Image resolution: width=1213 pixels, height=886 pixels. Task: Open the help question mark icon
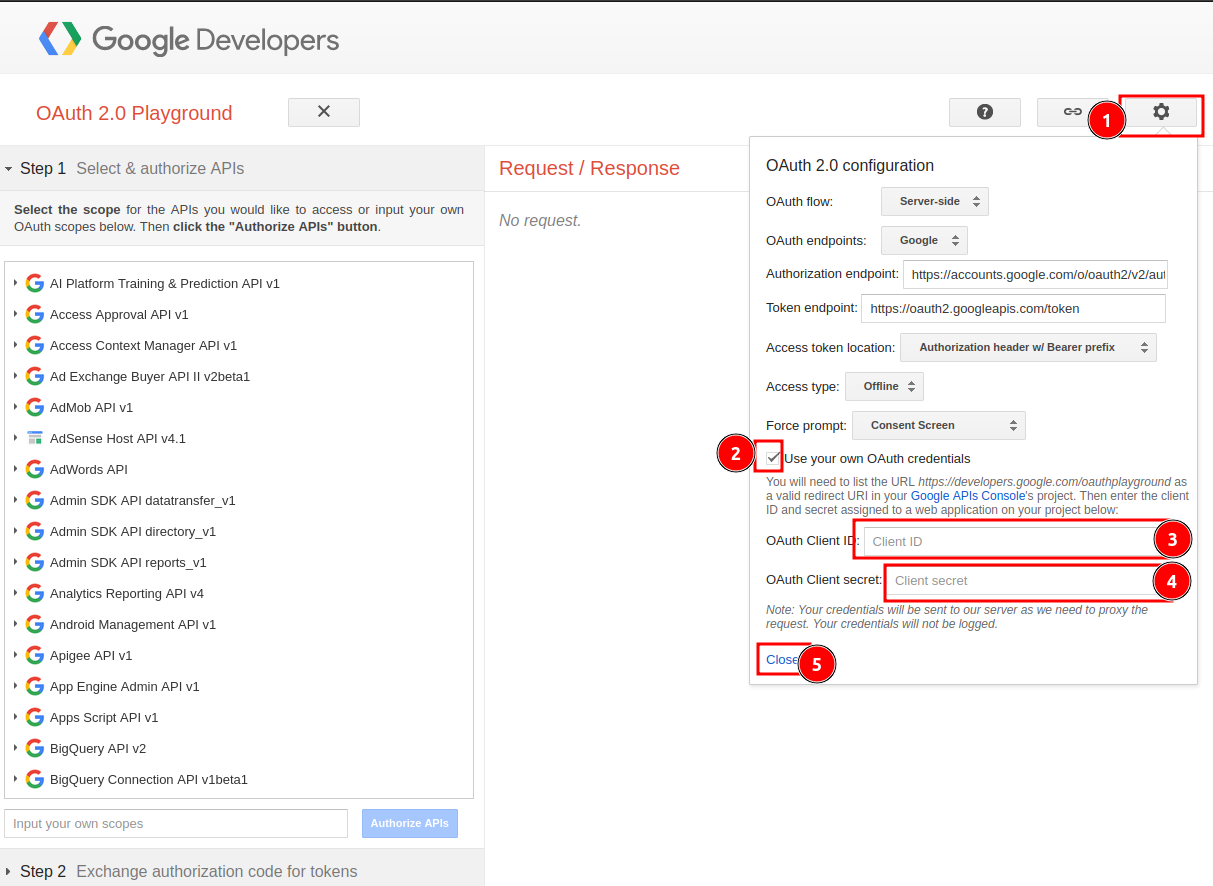pyautogui.click(x=985, y=112)
